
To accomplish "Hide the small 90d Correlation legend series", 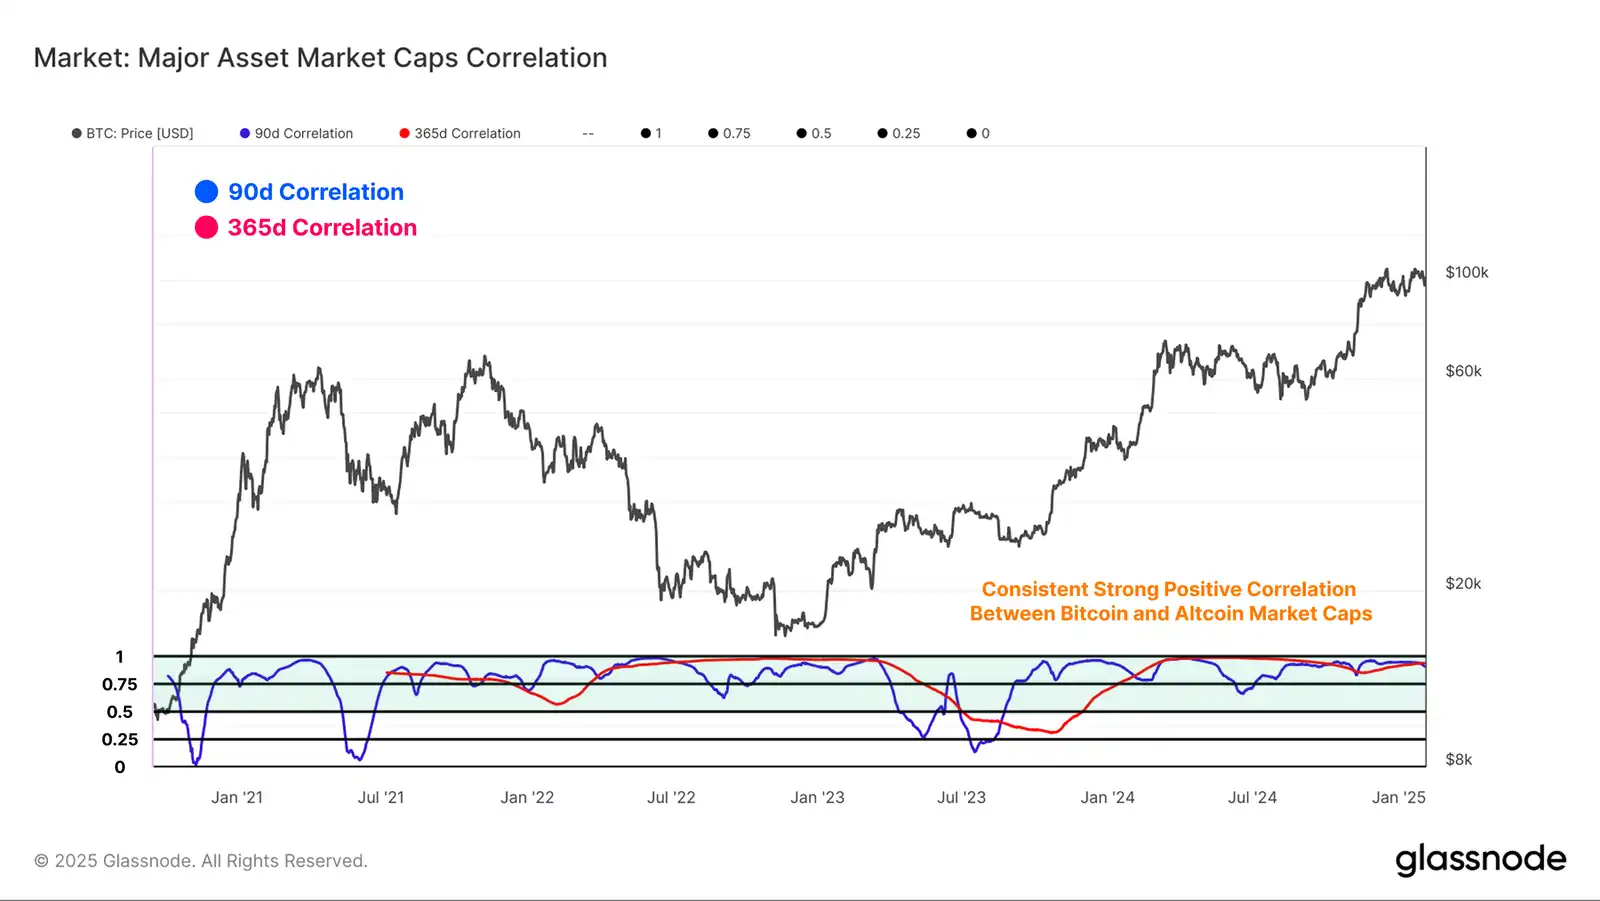I will [x=297, y=133].
